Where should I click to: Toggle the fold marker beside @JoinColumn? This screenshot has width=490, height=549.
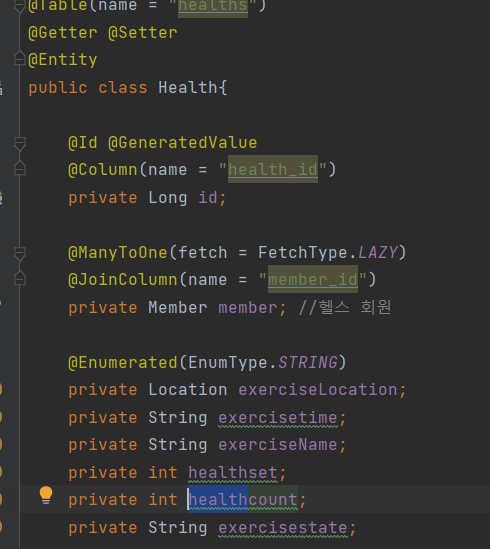click(x=20, y=278)
